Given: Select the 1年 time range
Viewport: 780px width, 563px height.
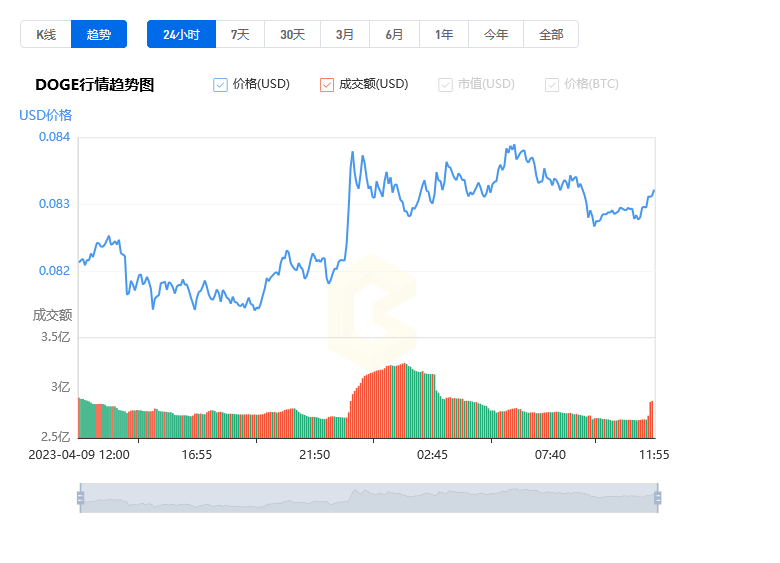Looking at the screenshot, I should tap(444, 34).
